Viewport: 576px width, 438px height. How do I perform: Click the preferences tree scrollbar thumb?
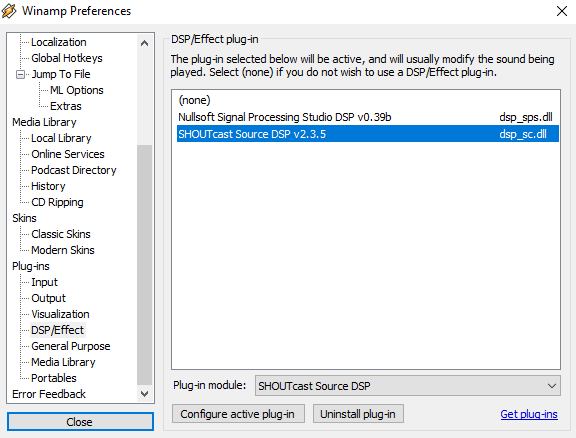(x=144, y=265)
